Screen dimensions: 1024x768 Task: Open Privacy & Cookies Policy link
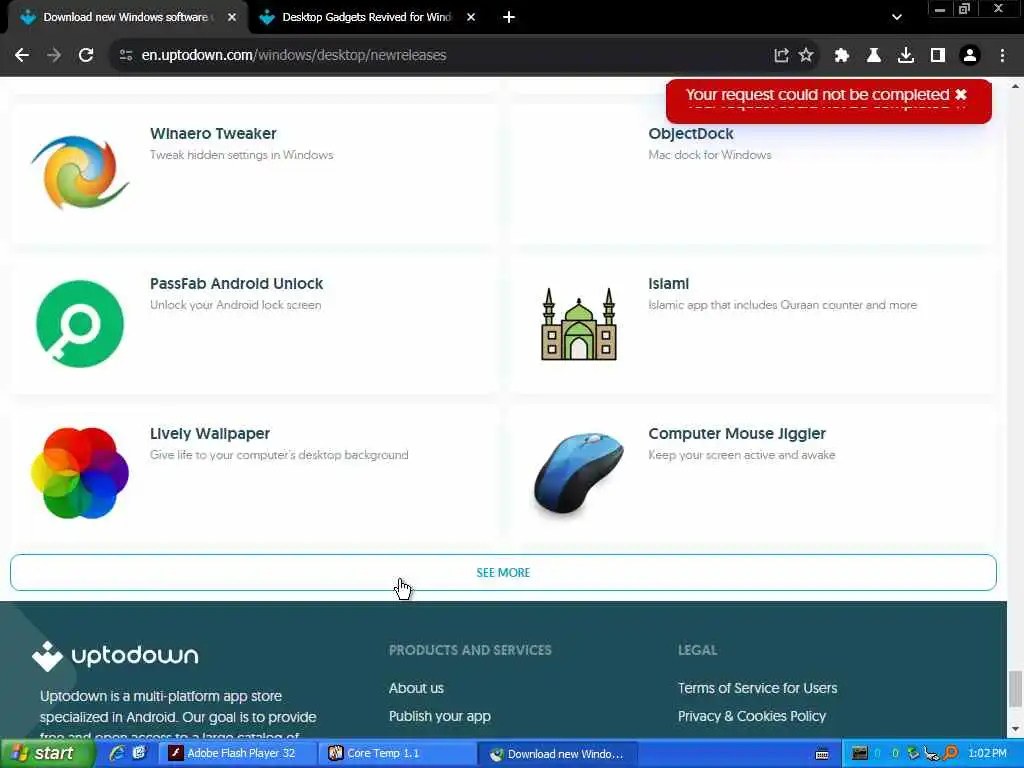[x=752, y=716]
